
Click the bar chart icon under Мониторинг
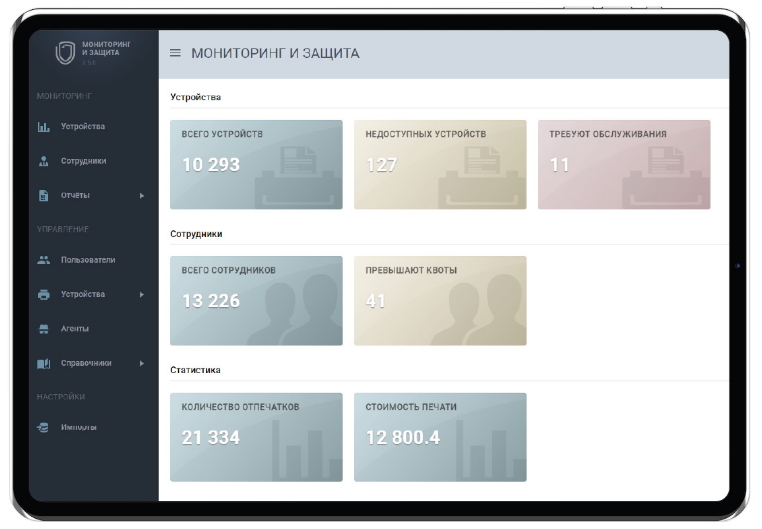(43, 127)
